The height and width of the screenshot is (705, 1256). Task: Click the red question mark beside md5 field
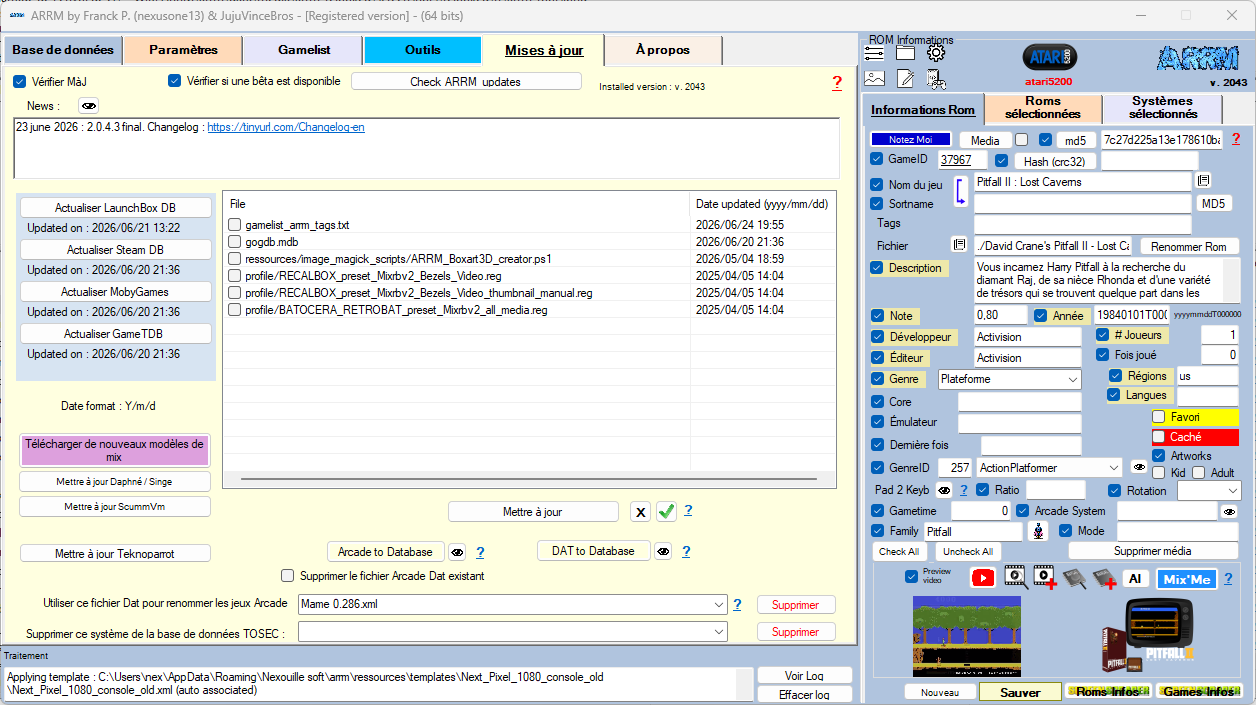1236,140
